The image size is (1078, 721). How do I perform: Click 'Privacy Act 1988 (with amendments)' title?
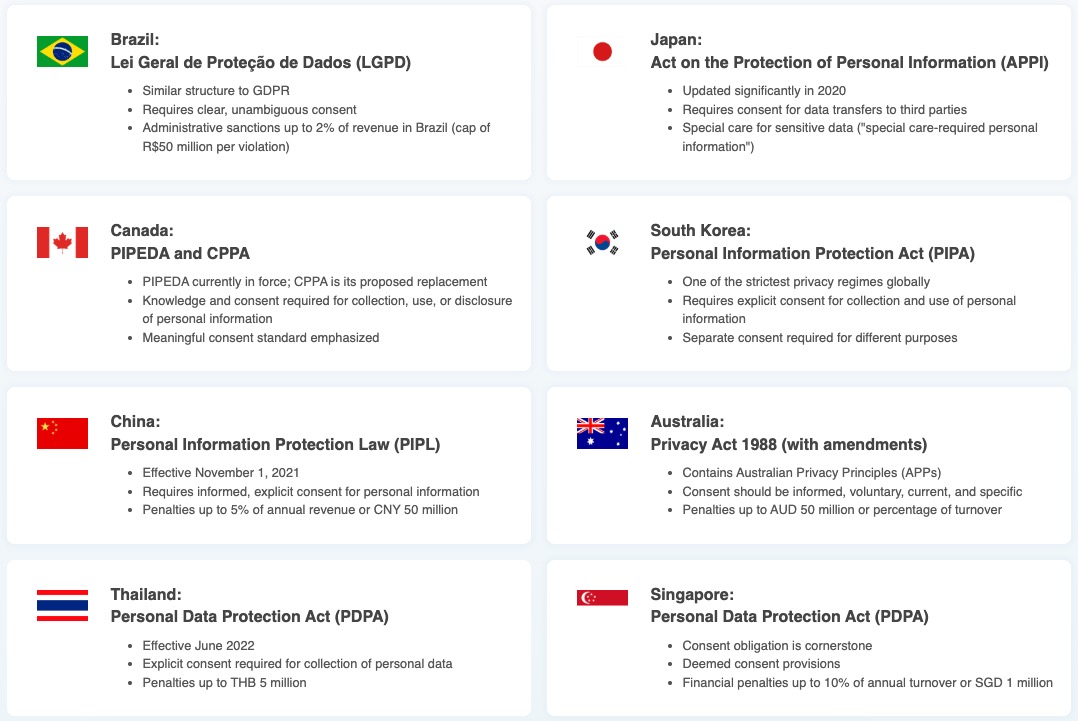coord(789,444)
